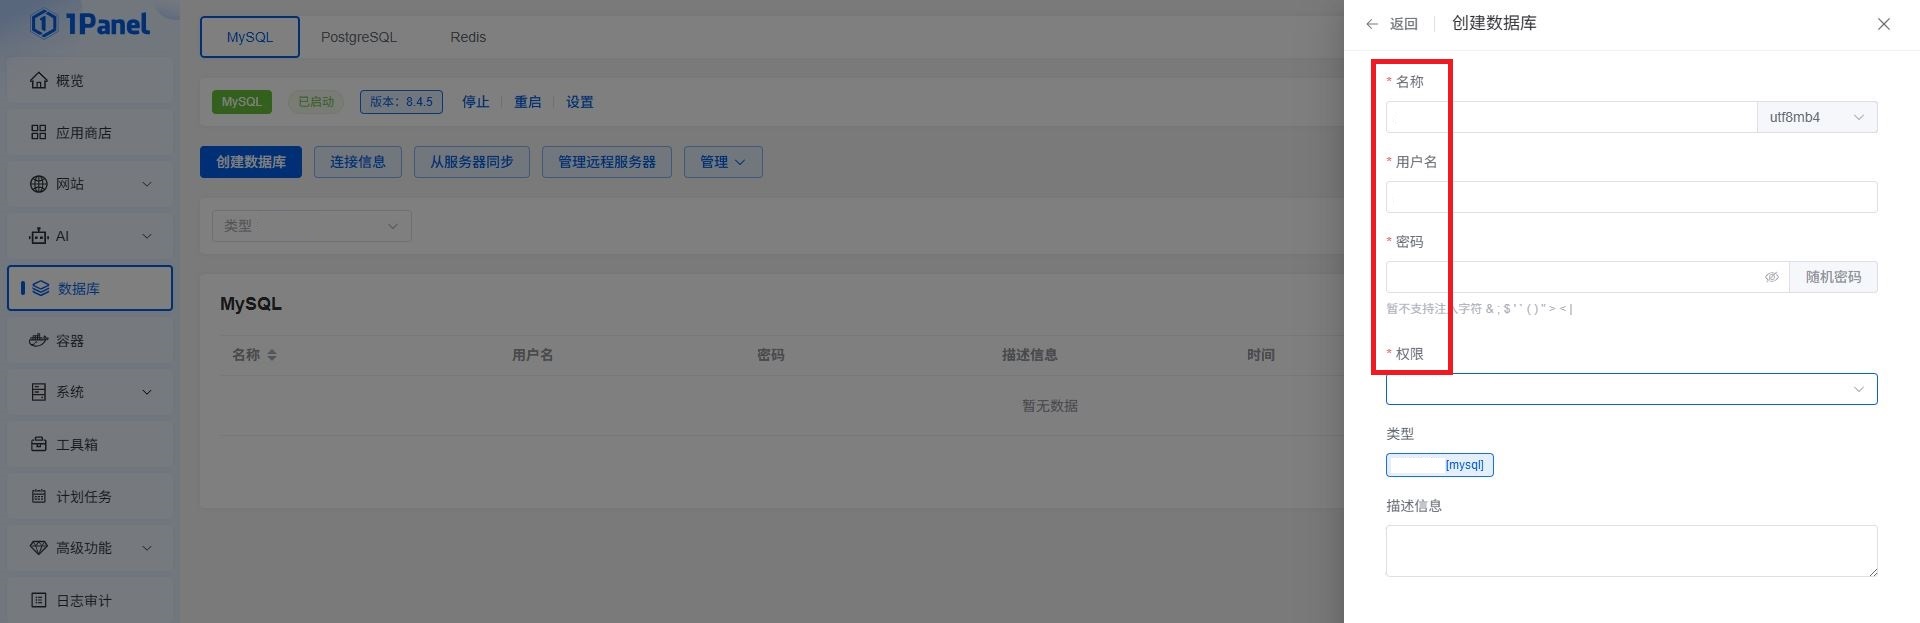Click the Docker container icon
Viewport: 1920px width, 623px height.
[39, 340]
